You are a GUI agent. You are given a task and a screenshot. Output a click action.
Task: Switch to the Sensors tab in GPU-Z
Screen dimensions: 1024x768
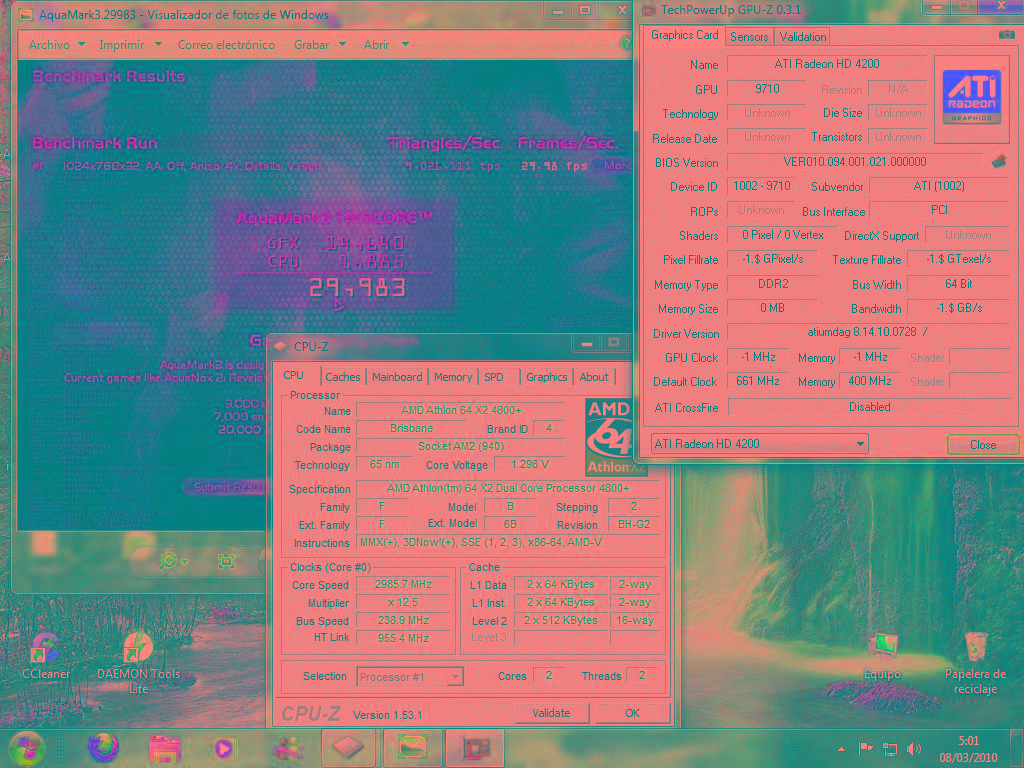point(749,37)
